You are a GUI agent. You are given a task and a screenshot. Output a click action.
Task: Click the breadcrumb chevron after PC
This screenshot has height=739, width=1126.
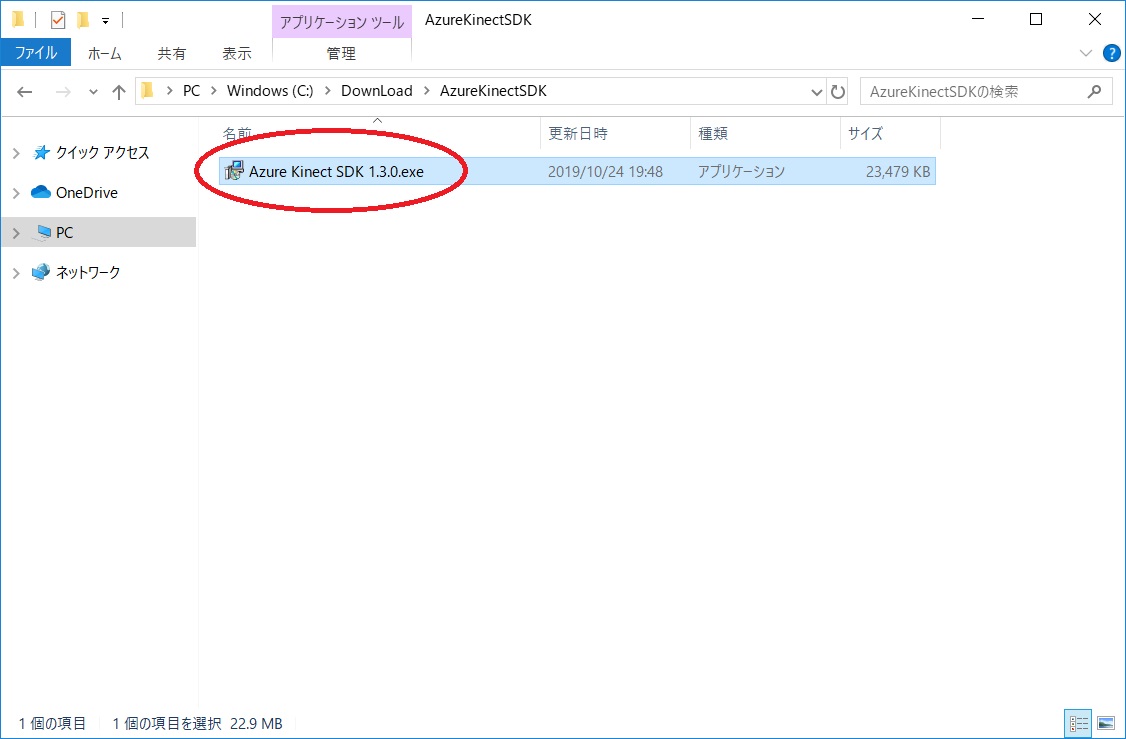click(x=214, y=91)
